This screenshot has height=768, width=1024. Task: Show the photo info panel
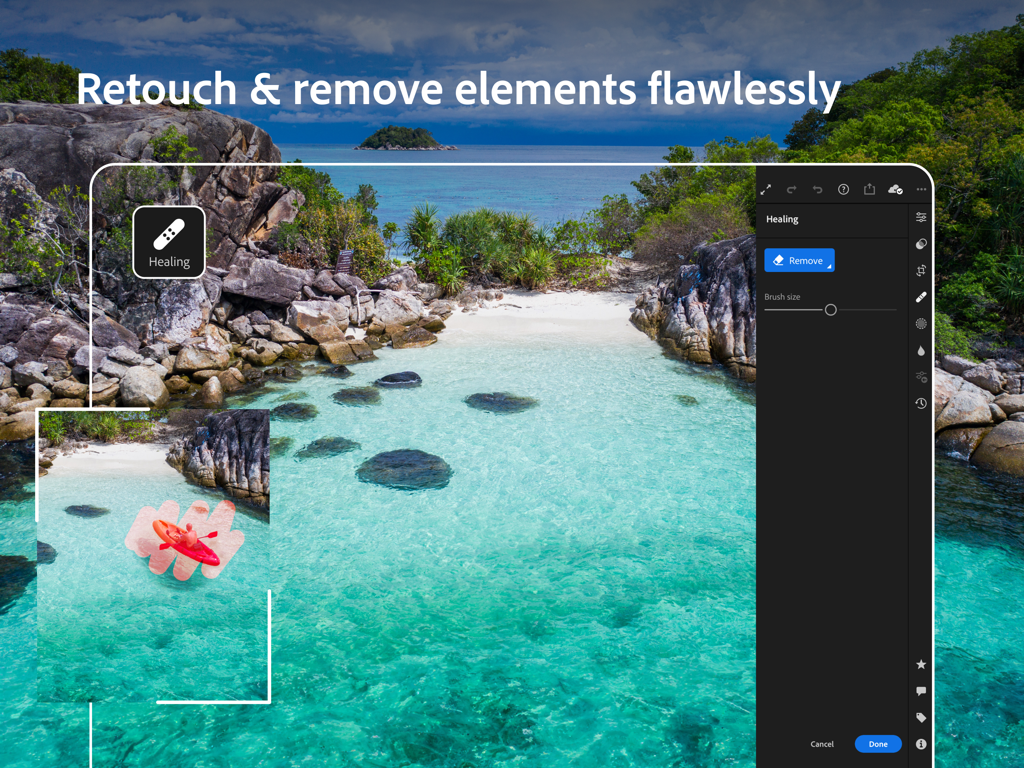click(x=920, y=744)
